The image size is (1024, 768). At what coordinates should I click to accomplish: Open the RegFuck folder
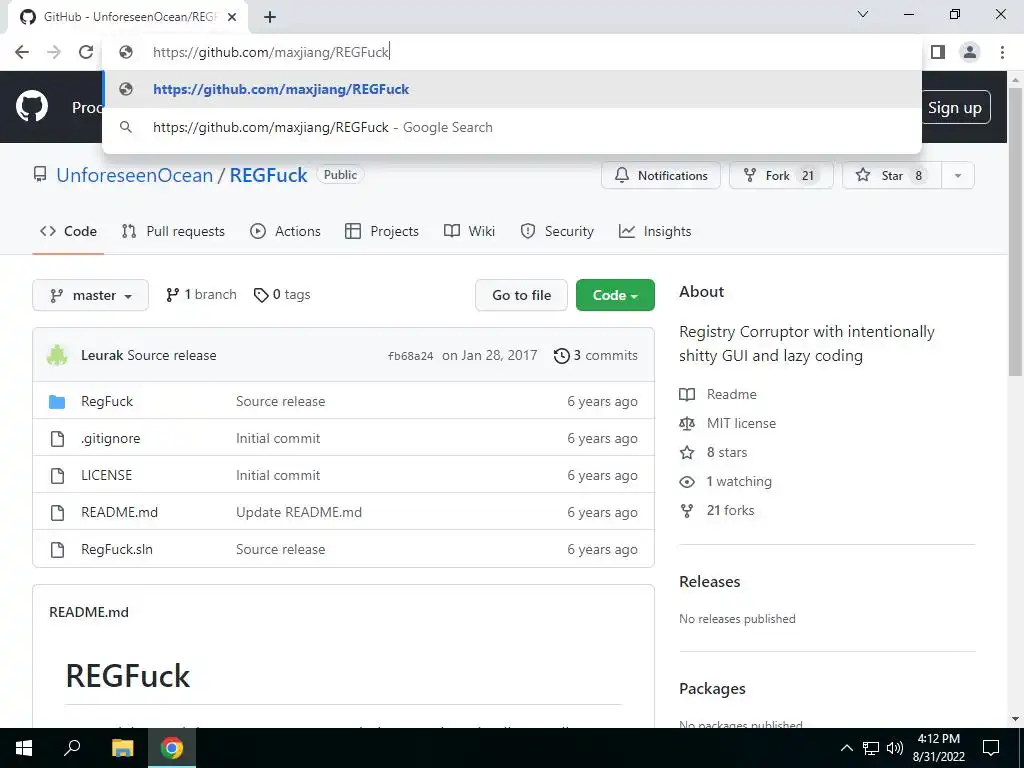107,401
